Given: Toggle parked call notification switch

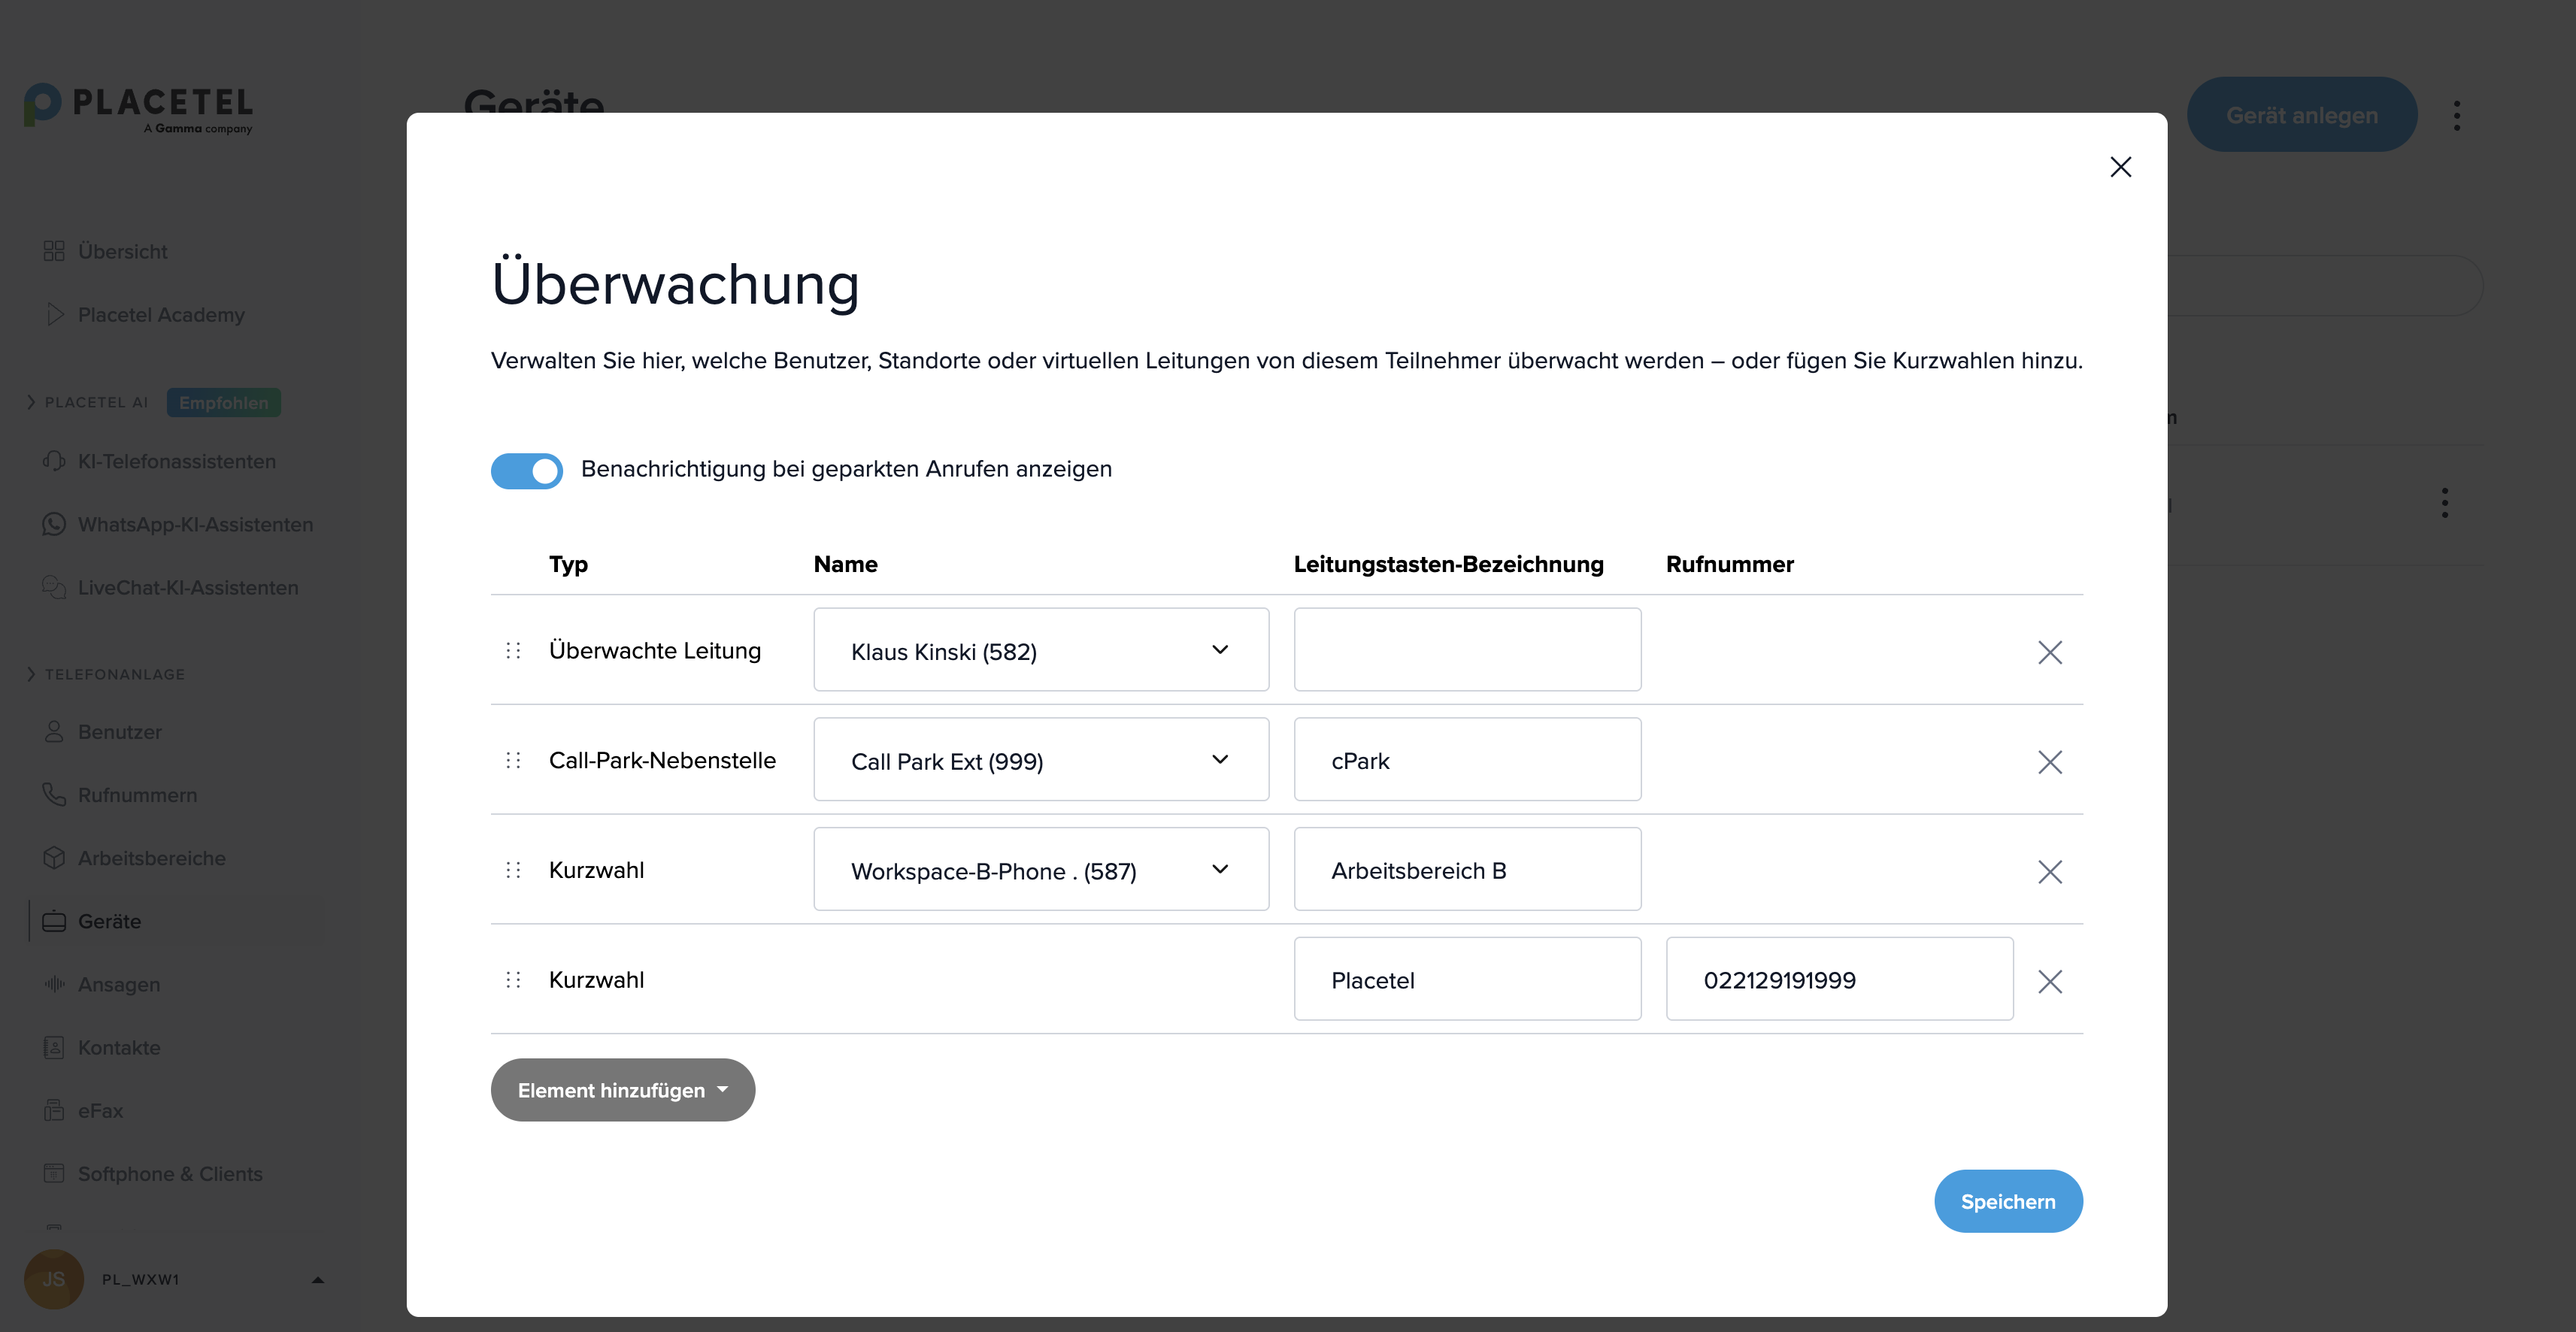Looking at the screenshot, I should [526, 470].
